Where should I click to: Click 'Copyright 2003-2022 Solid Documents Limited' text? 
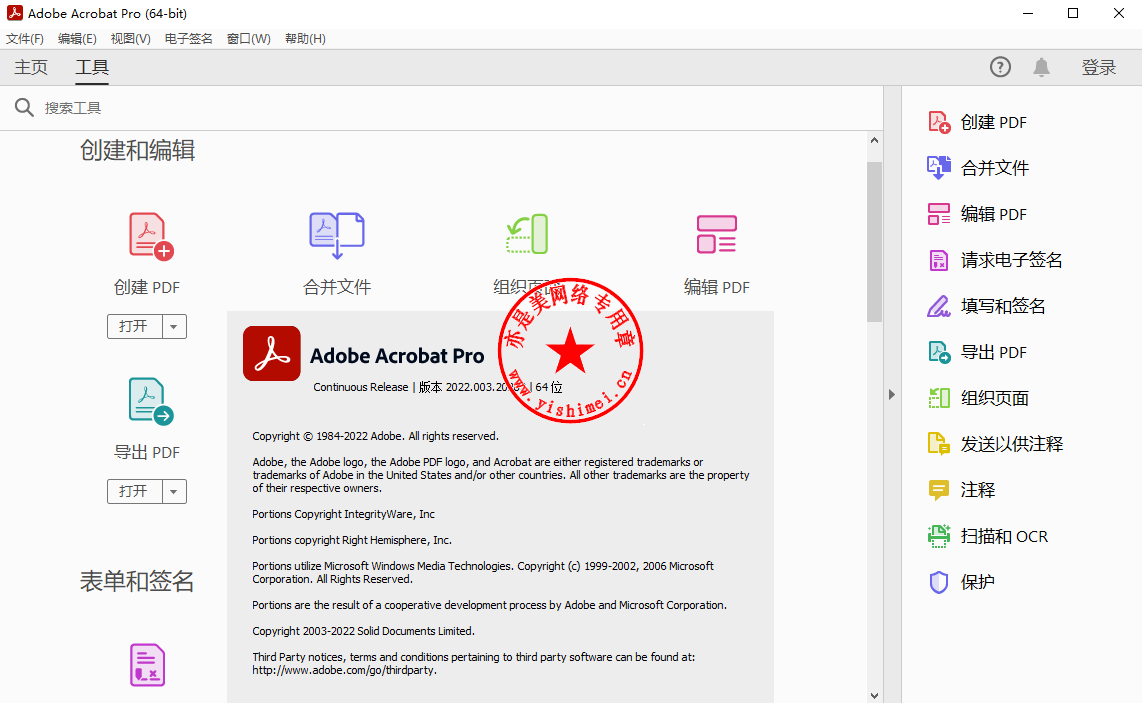click(x=363, y=631)
